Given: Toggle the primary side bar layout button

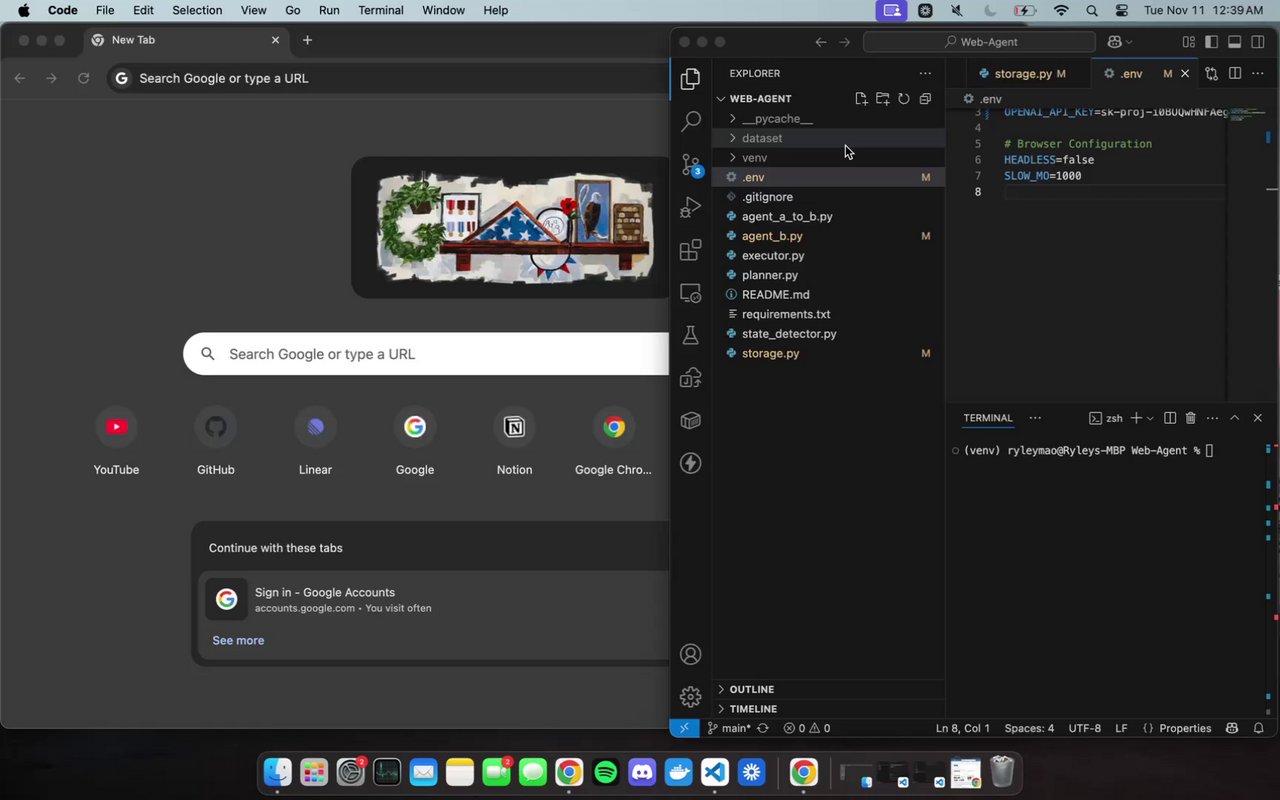Looking at the screenshot, I should [x=1211, y=42].
